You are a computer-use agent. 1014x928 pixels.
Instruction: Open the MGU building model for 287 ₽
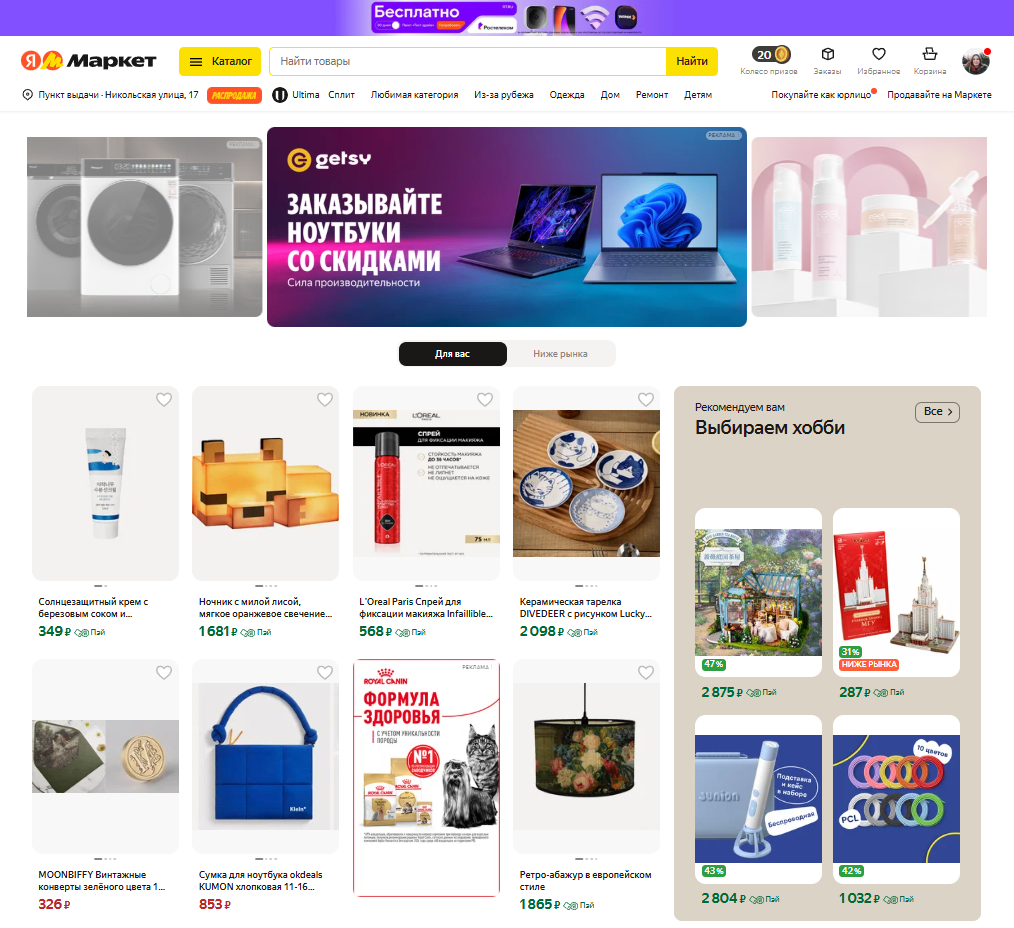tap(896, 592)
